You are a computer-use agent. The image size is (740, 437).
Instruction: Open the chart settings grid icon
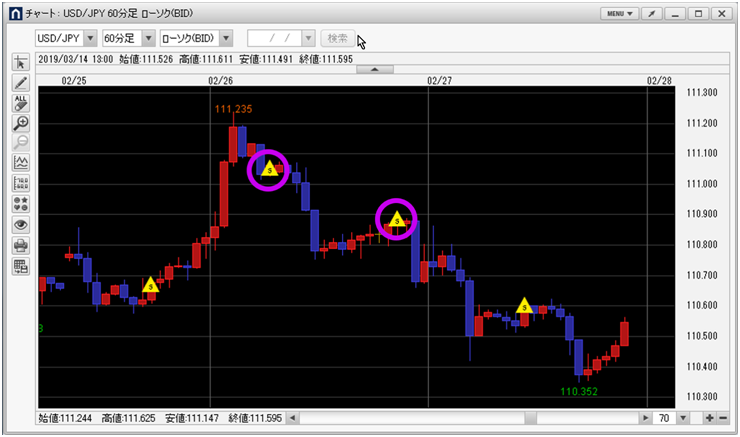pyautogui.click(x=21, y=183)
